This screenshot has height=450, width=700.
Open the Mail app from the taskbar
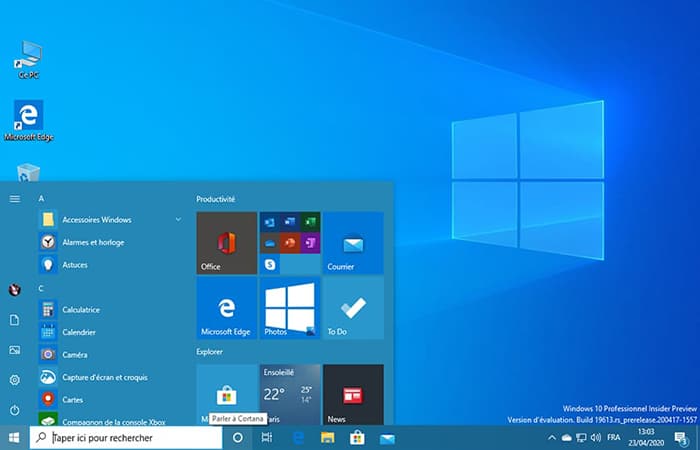387,438
